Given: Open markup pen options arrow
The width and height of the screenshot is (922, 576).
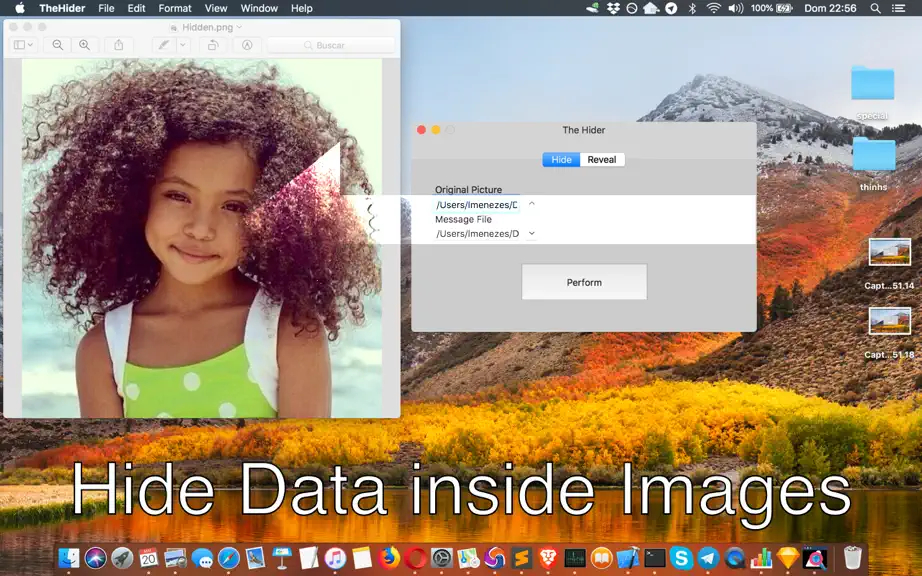Looking at the screenshot, I should [183, 45].
